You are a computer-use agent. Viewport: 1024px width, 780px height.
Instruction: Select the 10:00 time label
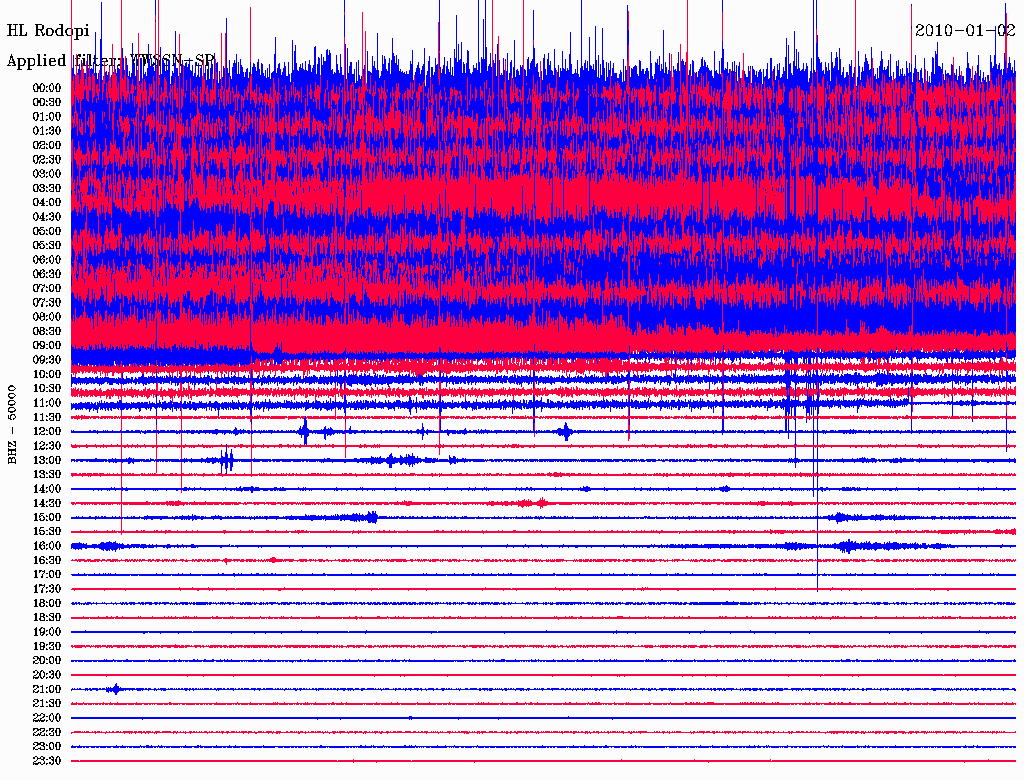point(47,374)
